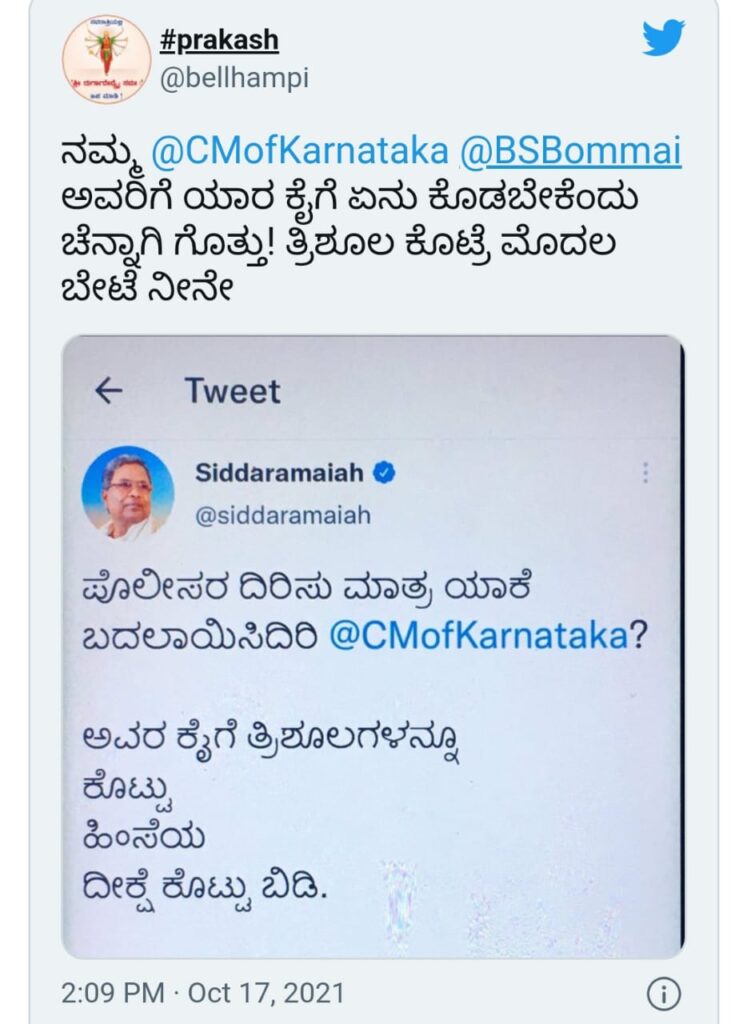Select the @siddaramaiah handle text
This screenshot has width=747, height=1024.
(283, 515)
